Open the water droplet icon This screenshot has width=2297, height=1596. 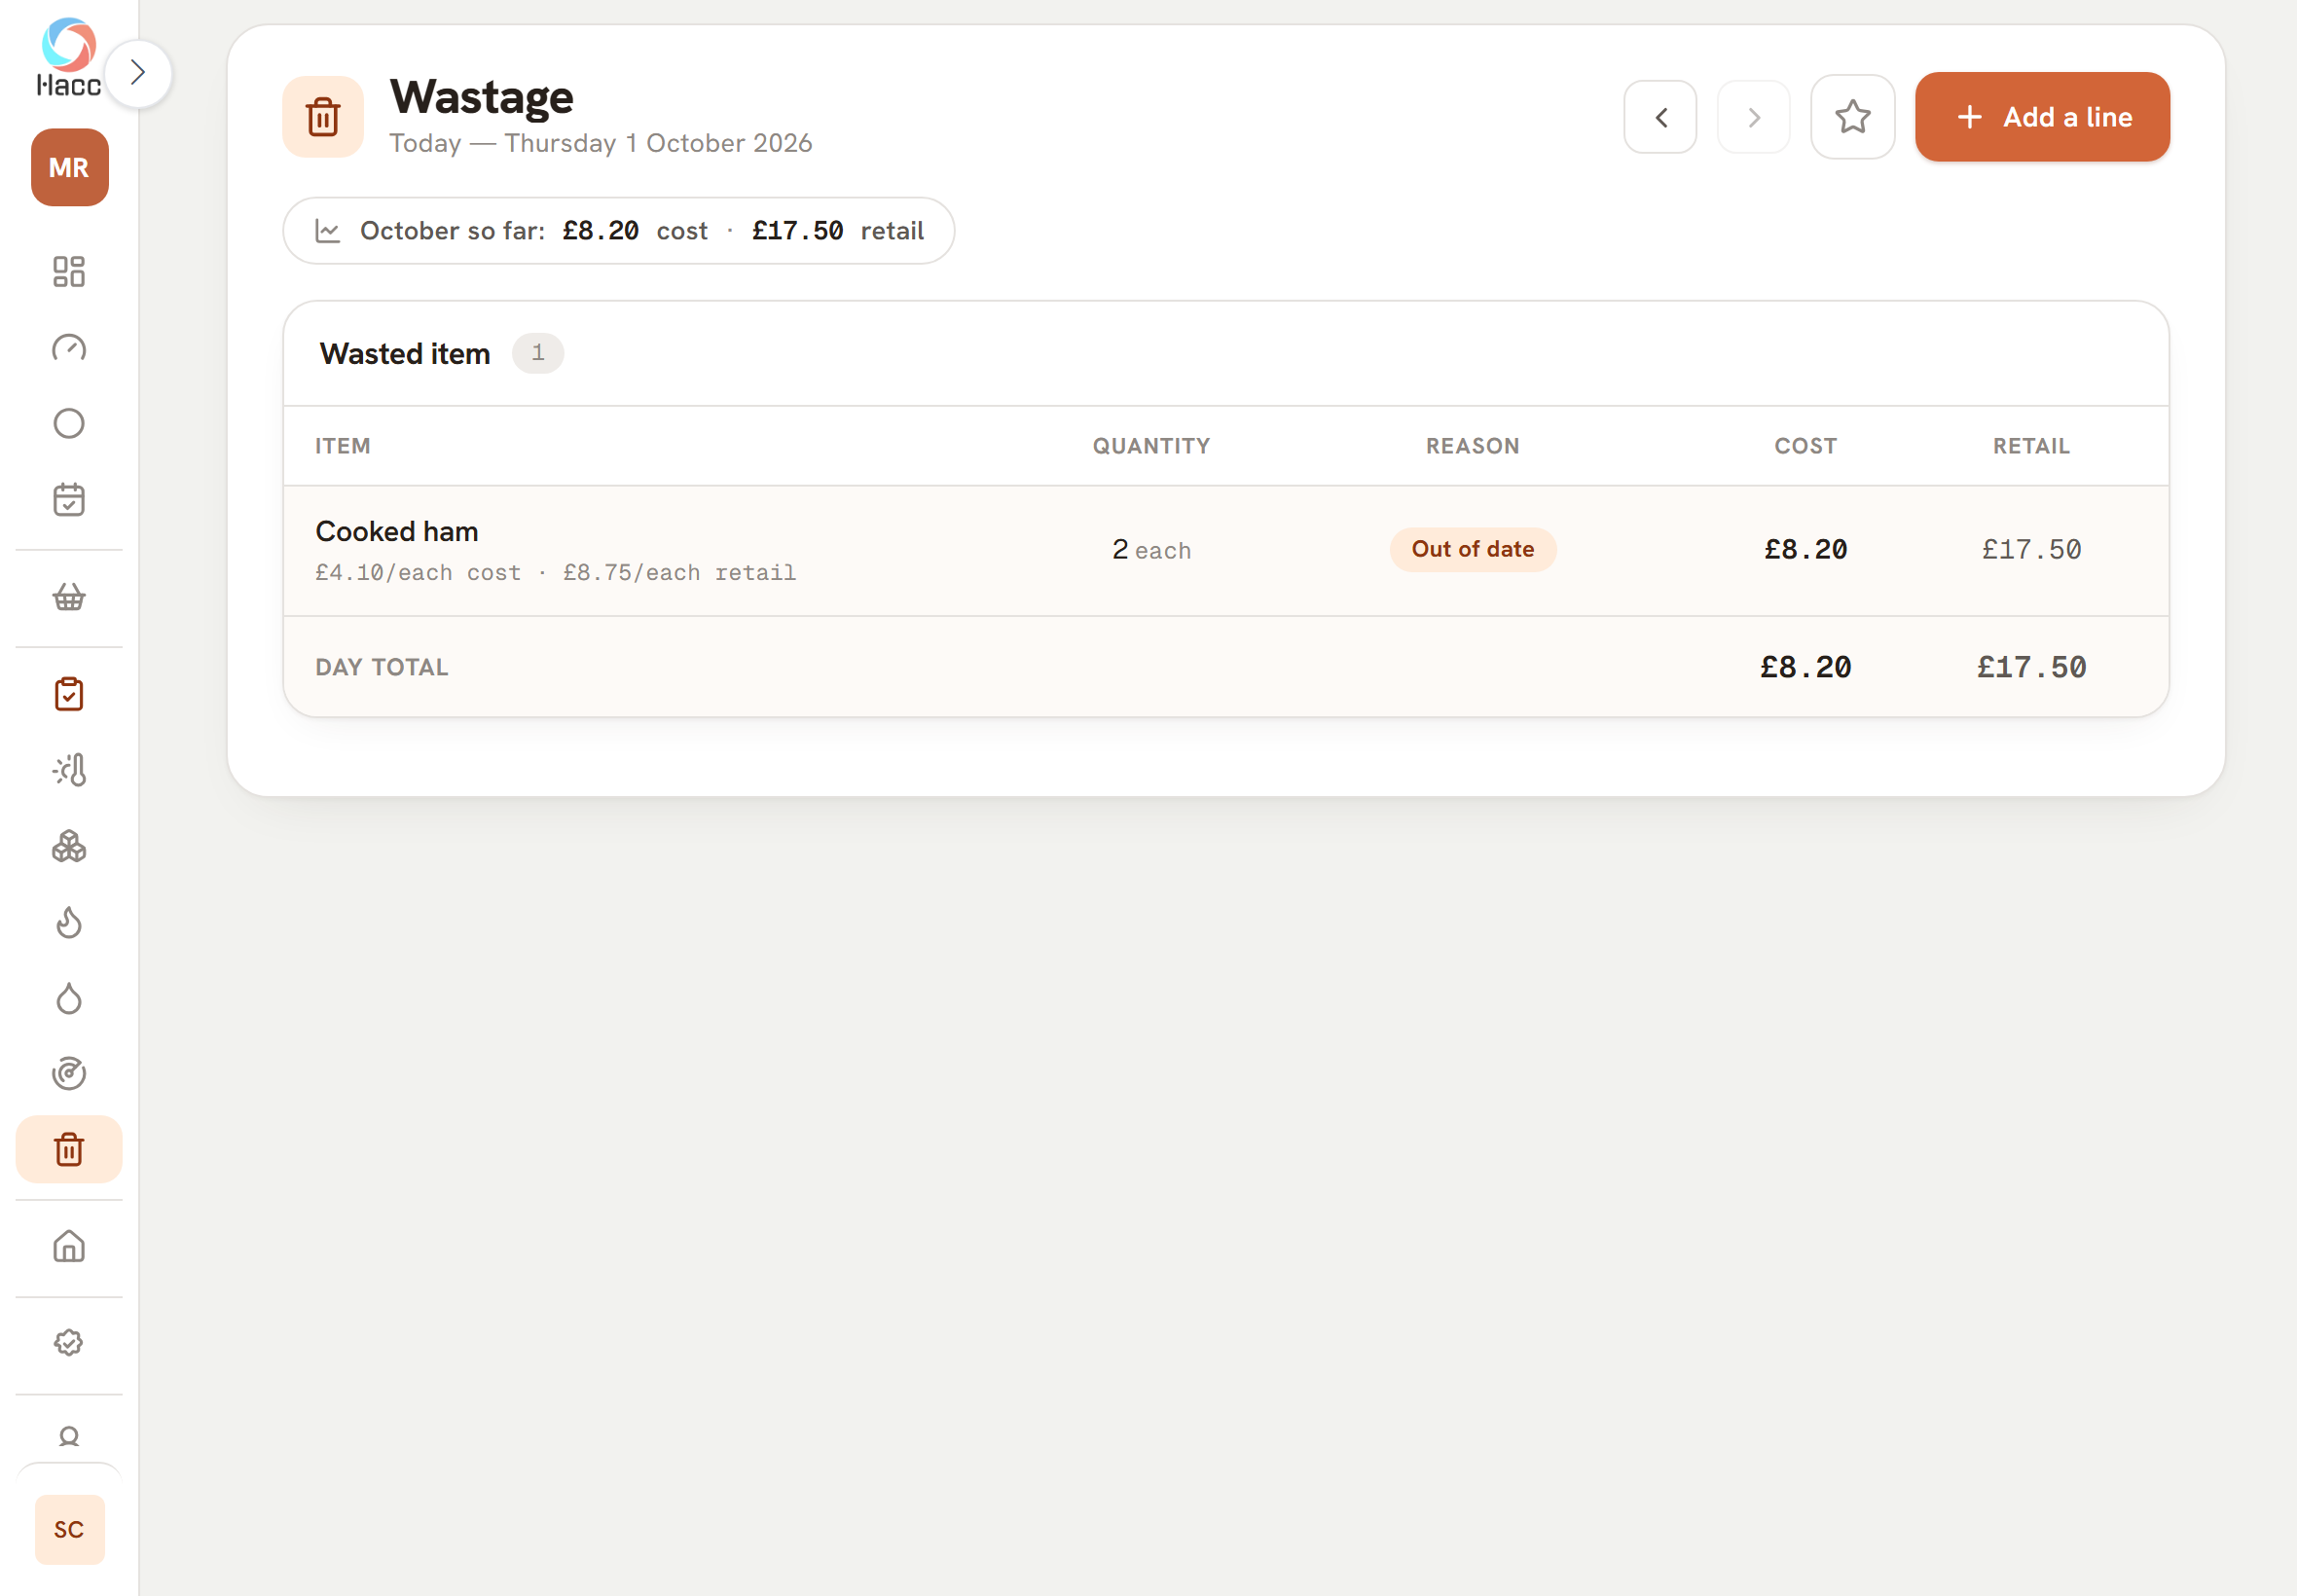pyautogui.click(x=69, y=998)
